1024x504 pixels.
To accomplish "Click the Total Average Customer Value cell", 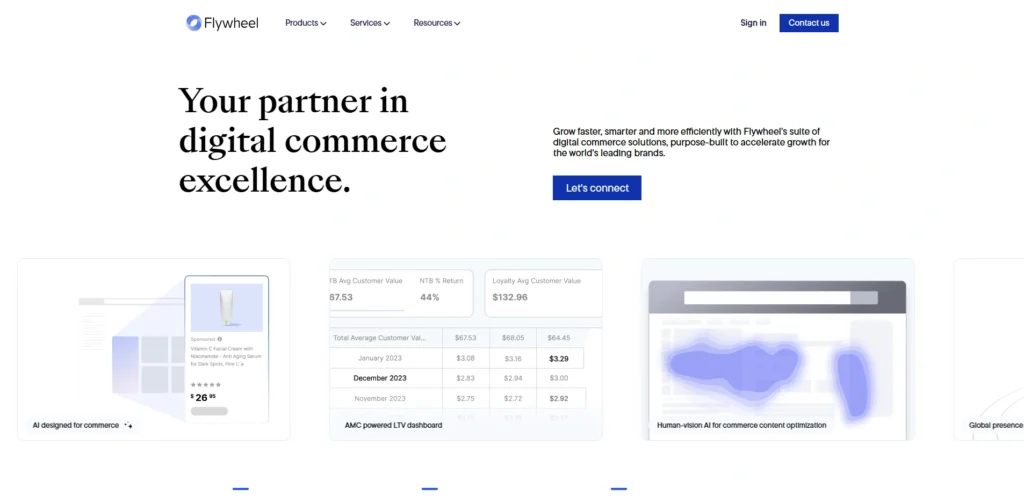I will point(379,338).
